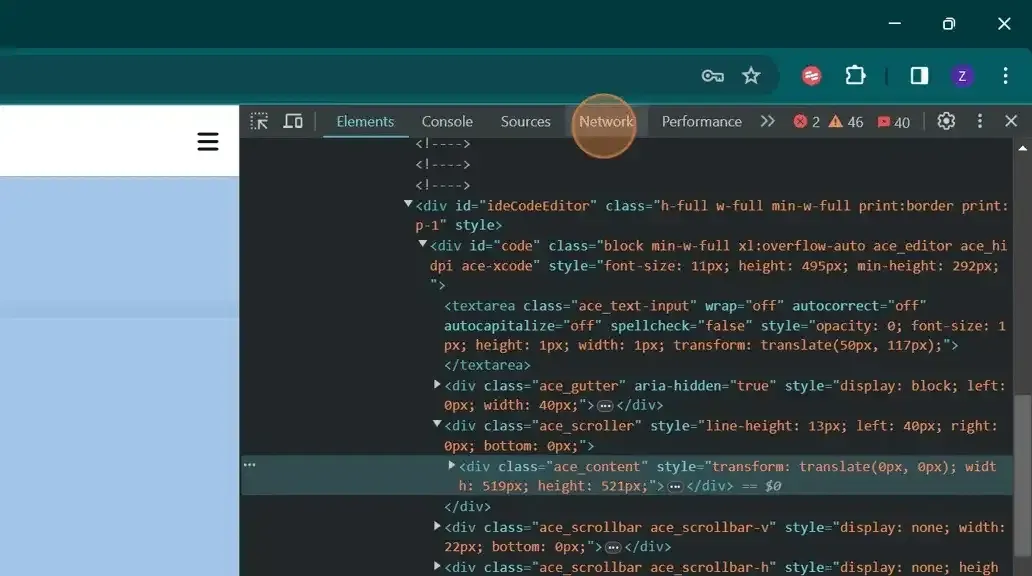Collapse the ideCodeEditor div node

408,205
